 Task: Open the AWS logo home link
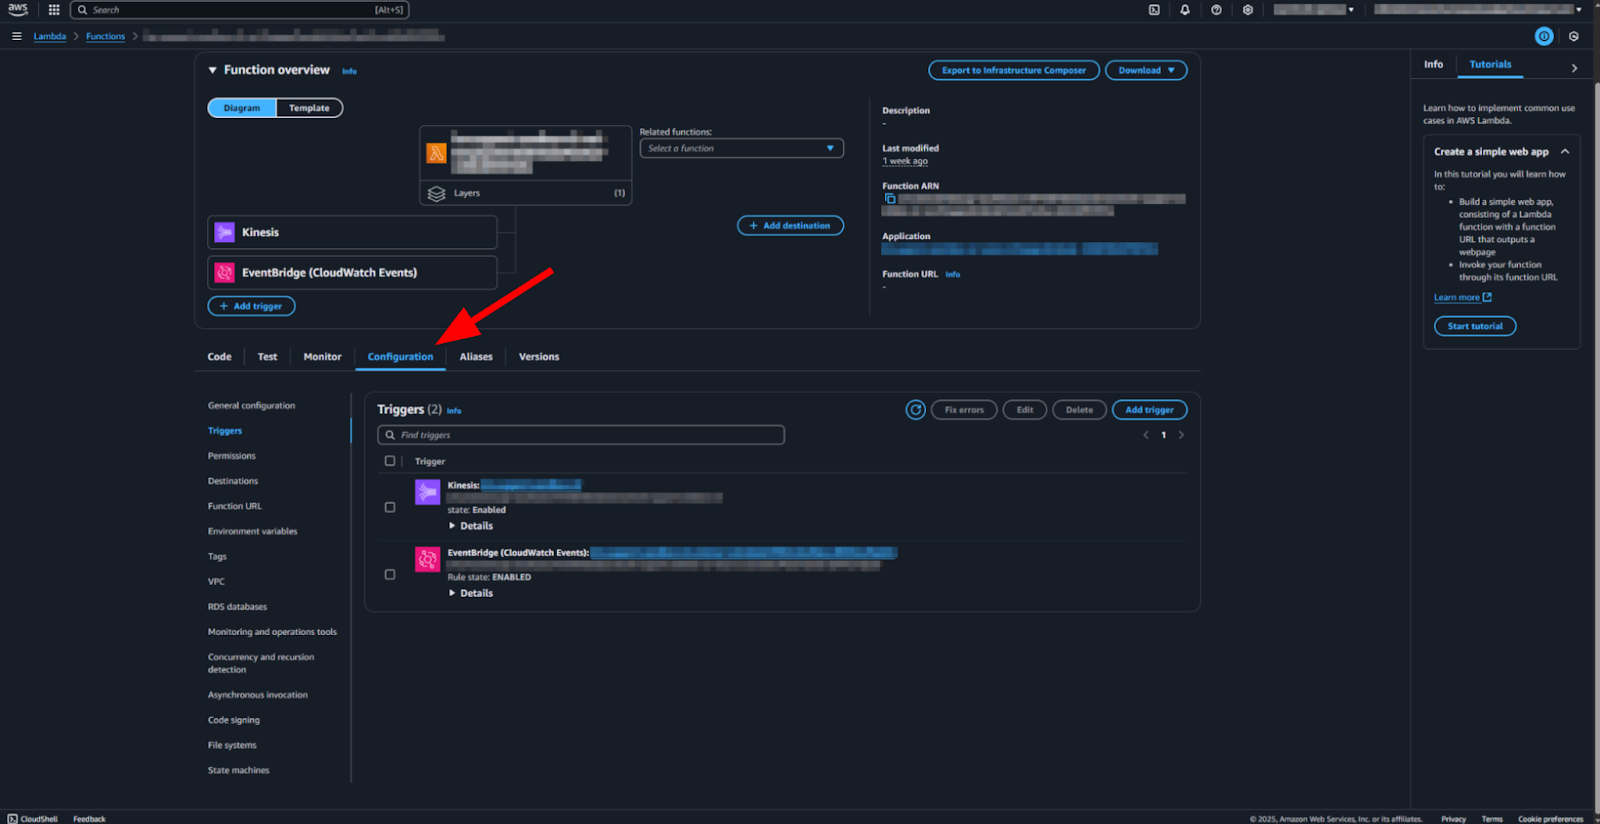(x=18, y=9)
